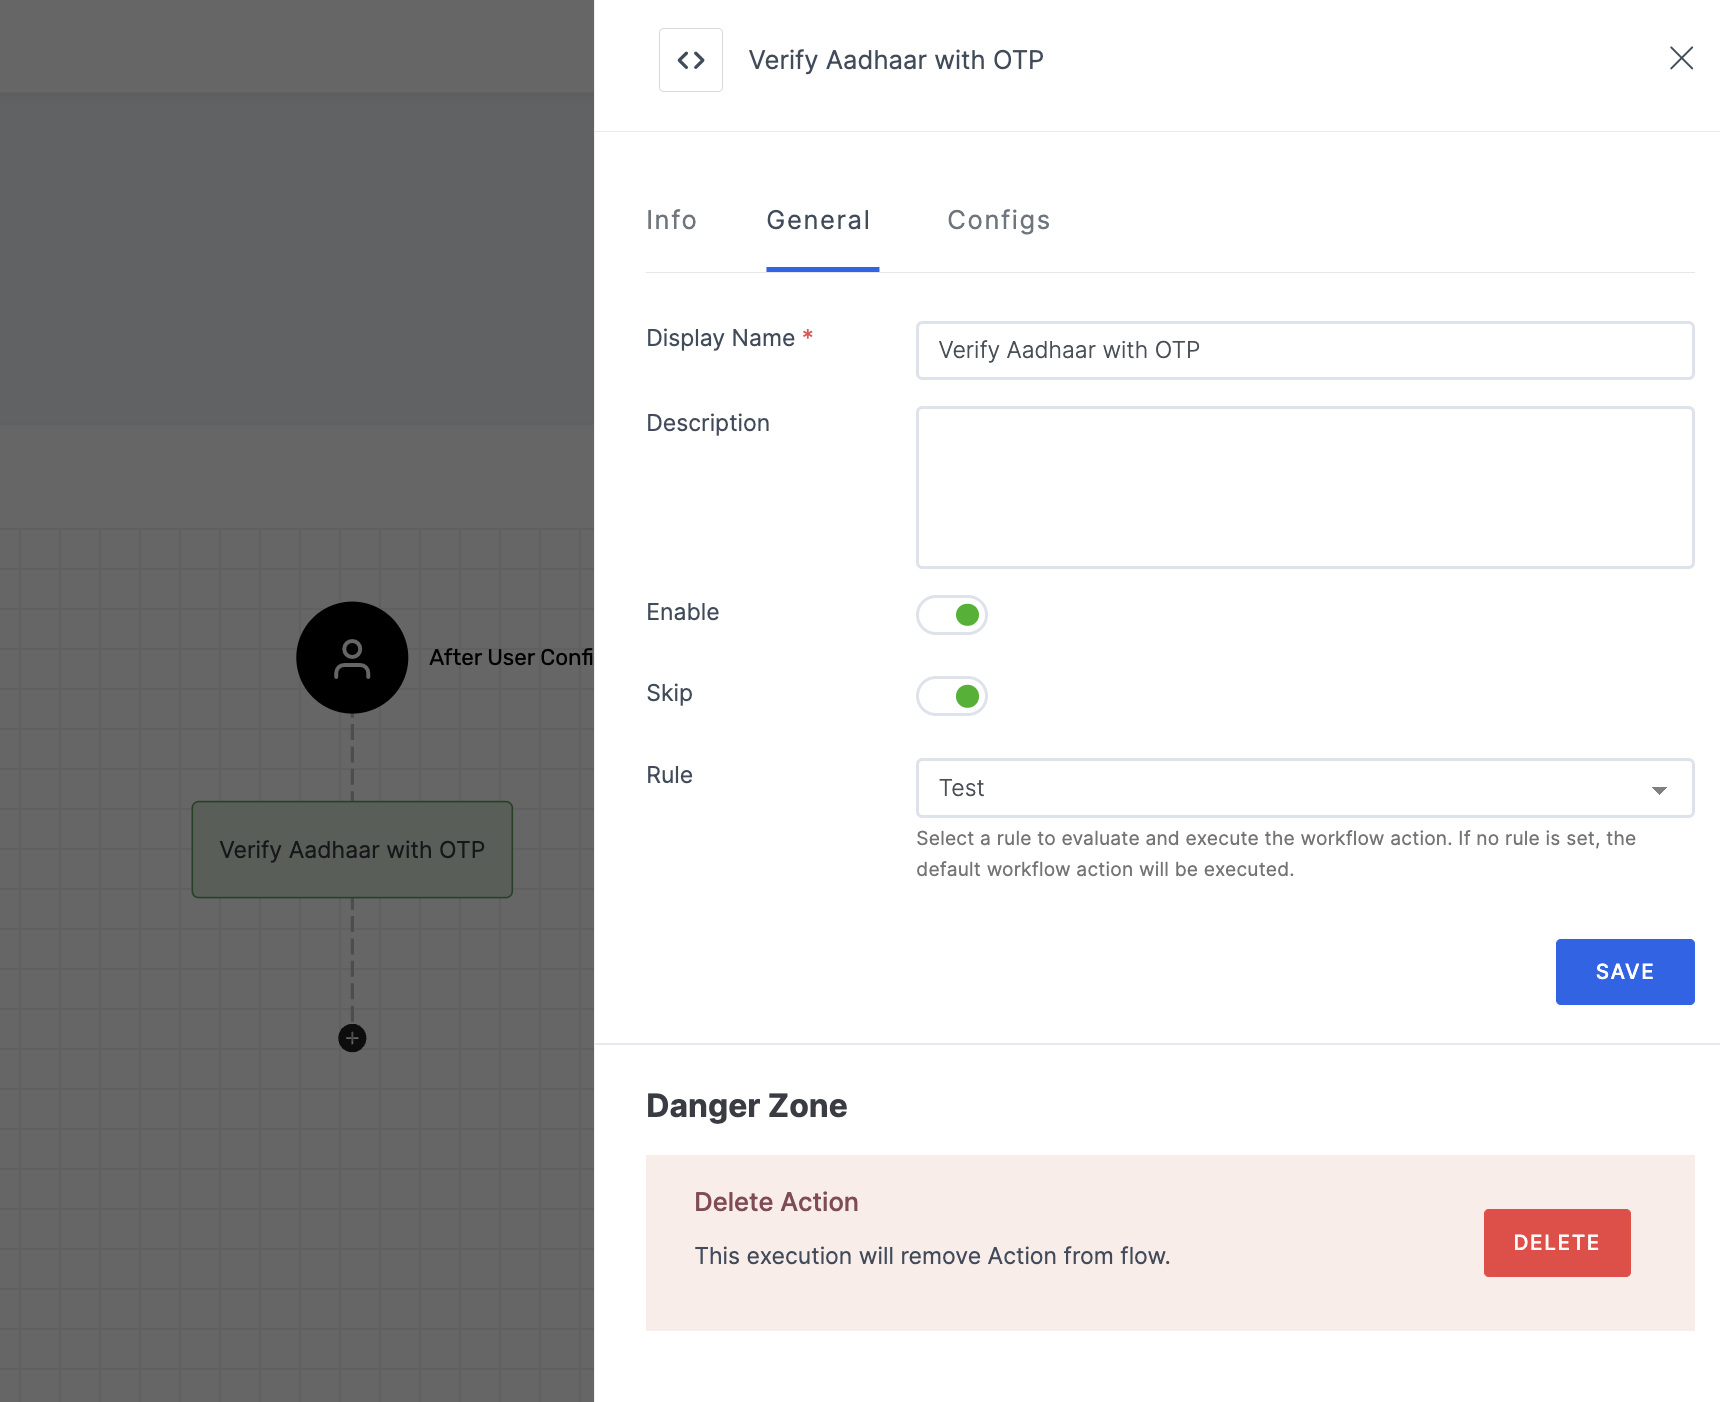Toggle the Enable switch
The image size is (1720, 1402).
[x=952, y=614]
